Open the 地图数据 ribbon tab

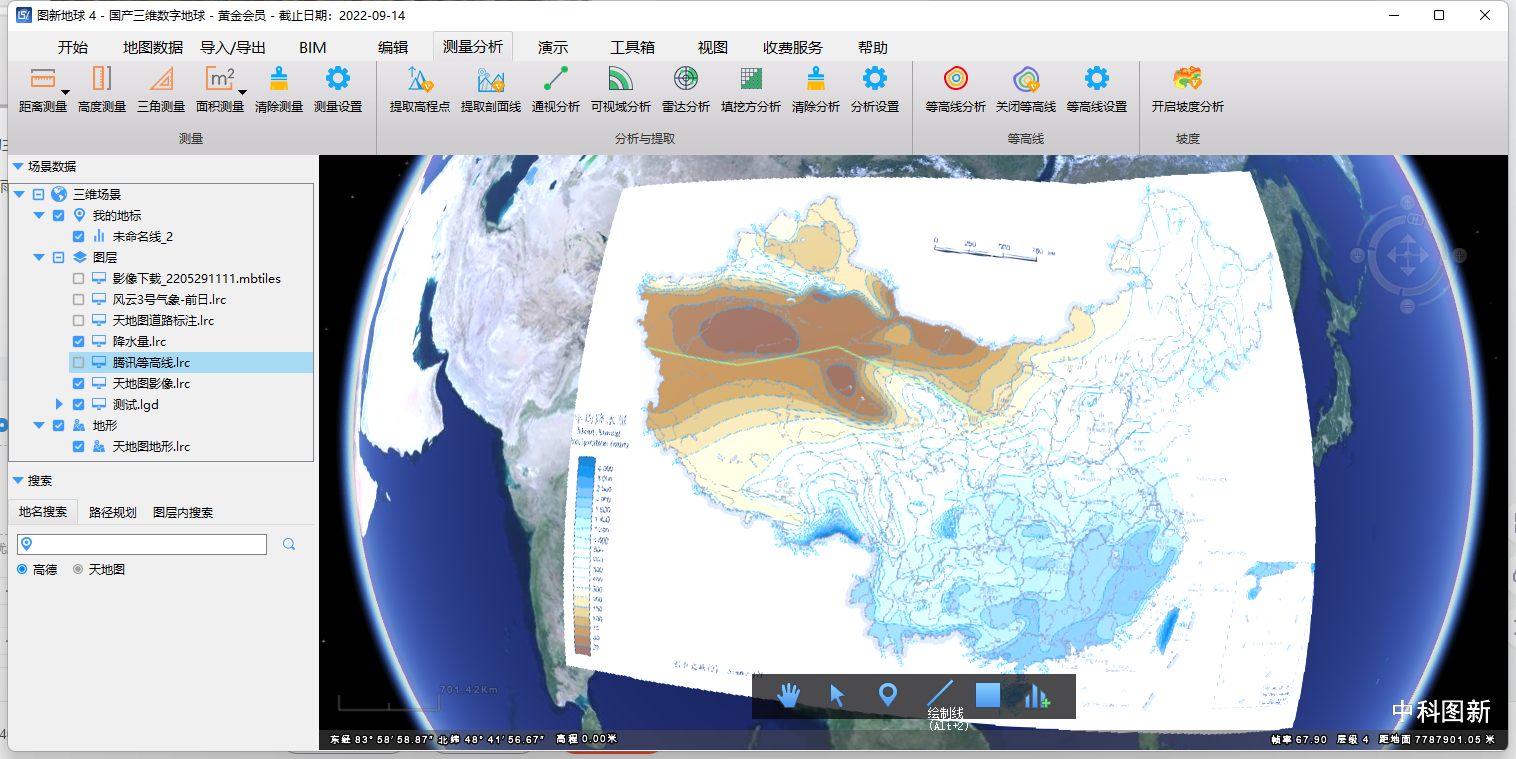153,47
